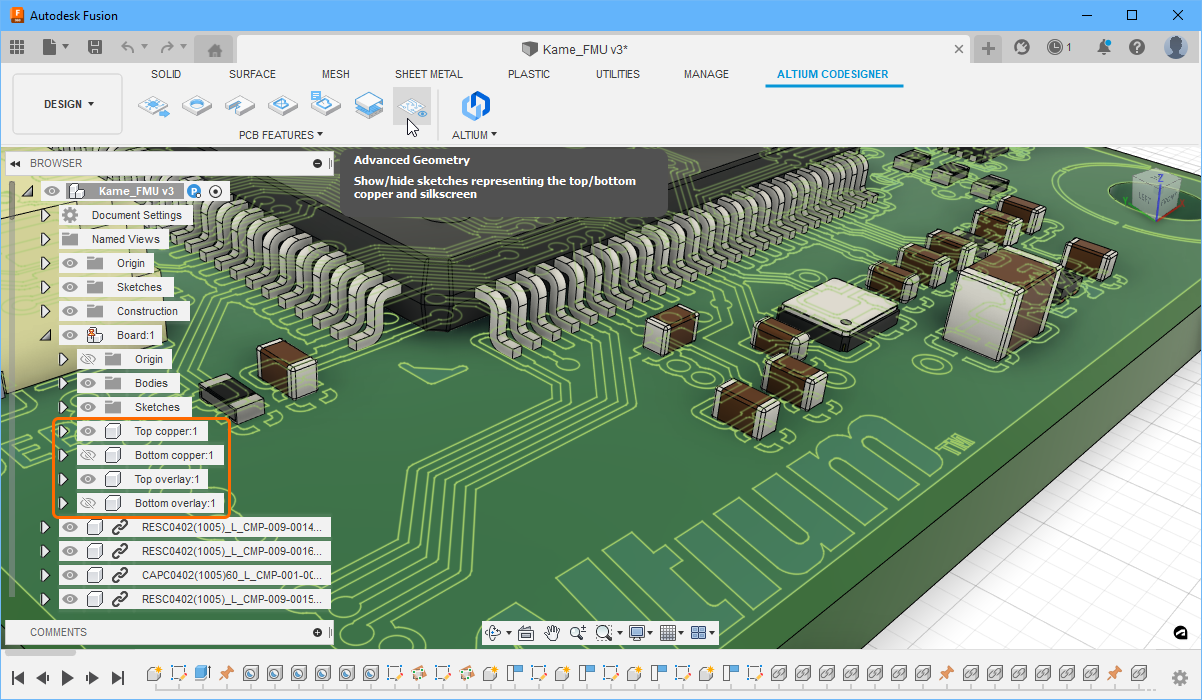This screenshot has height=700, width=1202.
Task: Click the Altium CoDesigner logo icon
Action: click(x=475, y=105)
